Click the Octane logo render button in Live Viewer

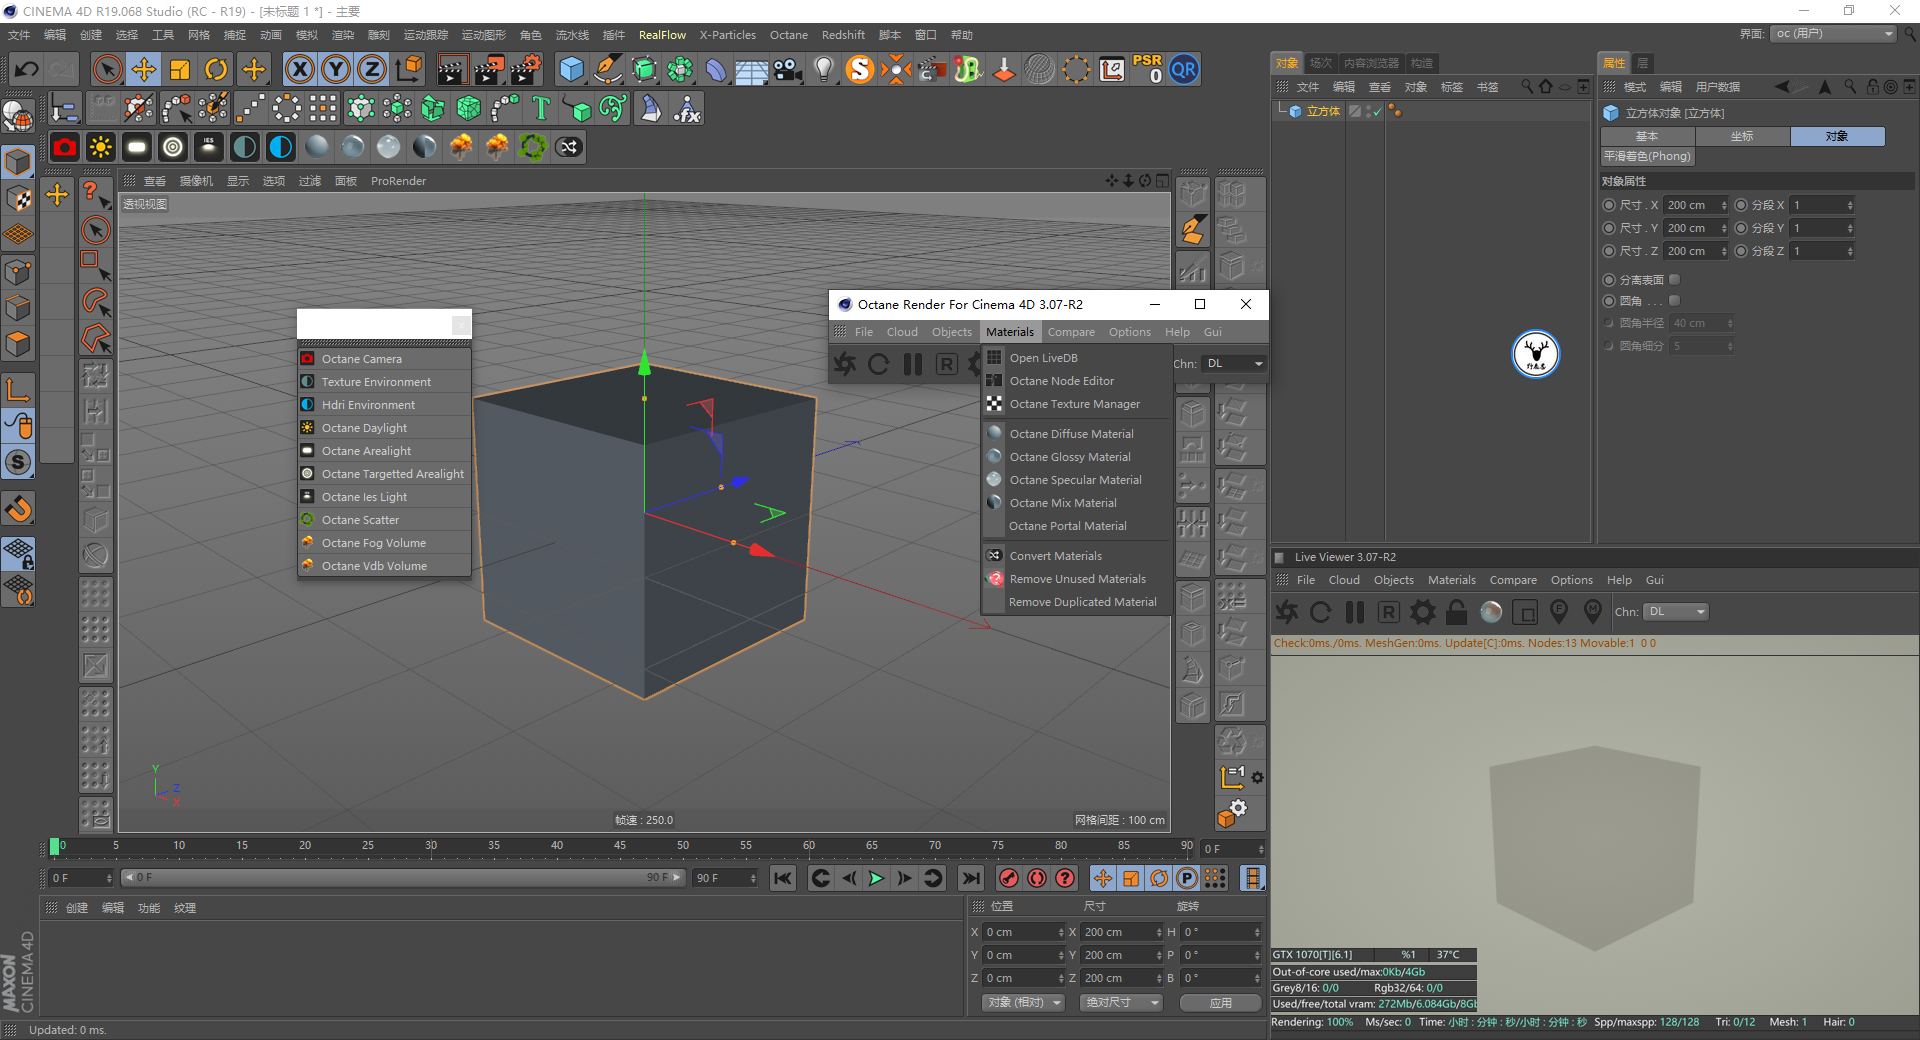click(x=1287, y=612)
